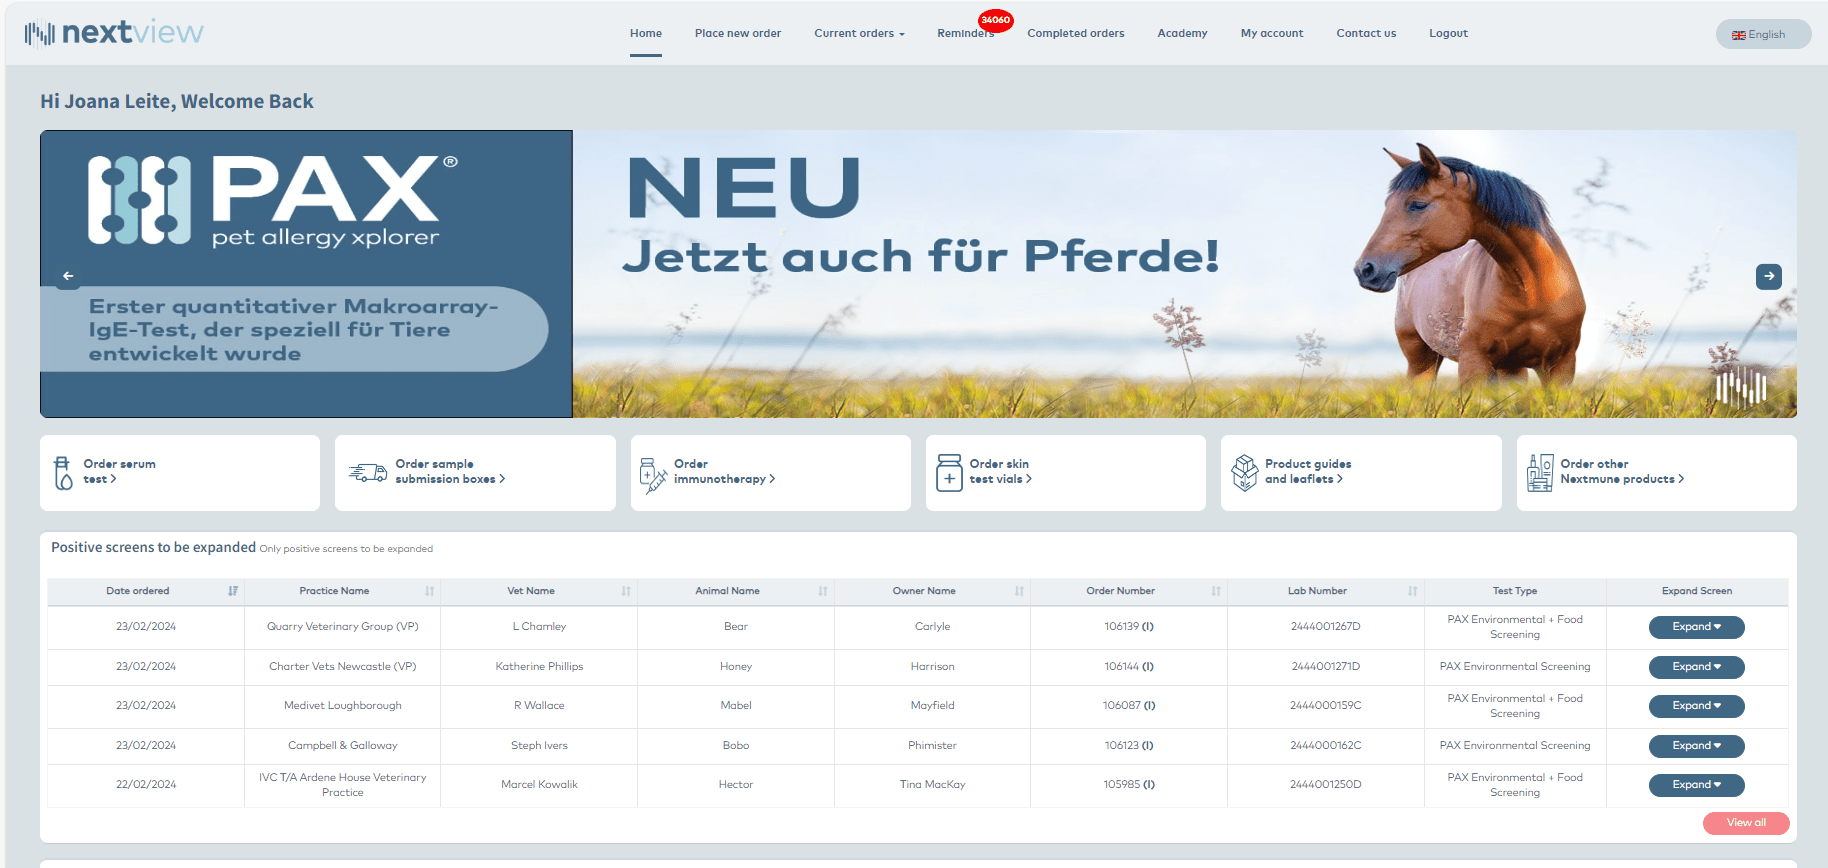Sort table by Order Number
The image size is (1828, 868).
tap(1216, 591)
